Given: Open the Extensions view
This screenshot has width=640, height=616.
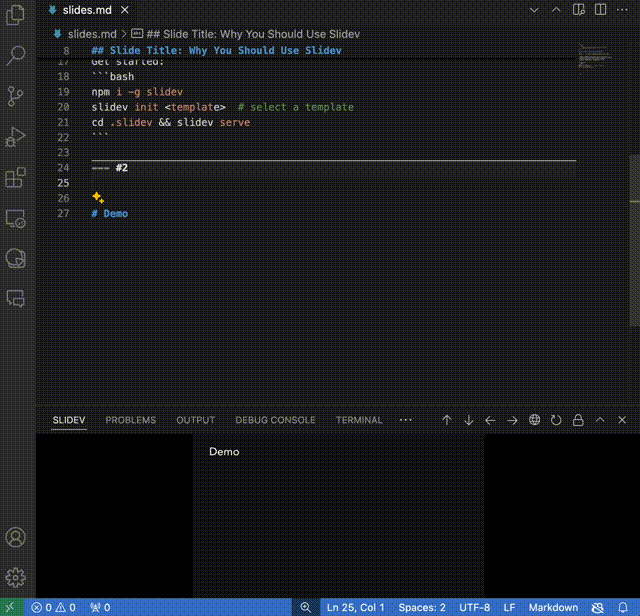Looking at the screenshot, I should 16,178.
